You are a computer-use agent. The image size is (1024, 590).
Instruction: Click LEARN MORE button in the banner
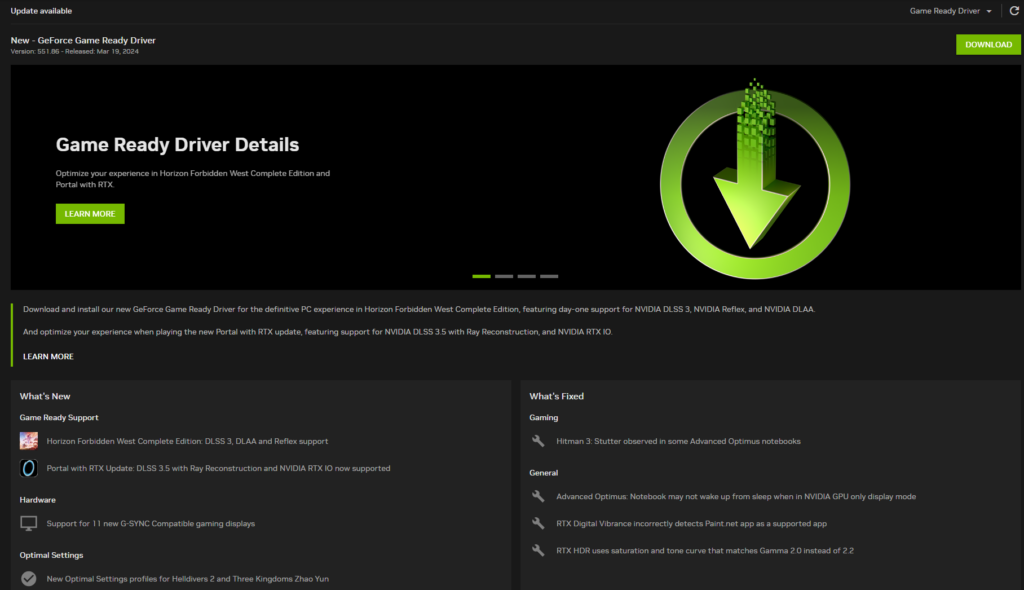coord(90,214)
